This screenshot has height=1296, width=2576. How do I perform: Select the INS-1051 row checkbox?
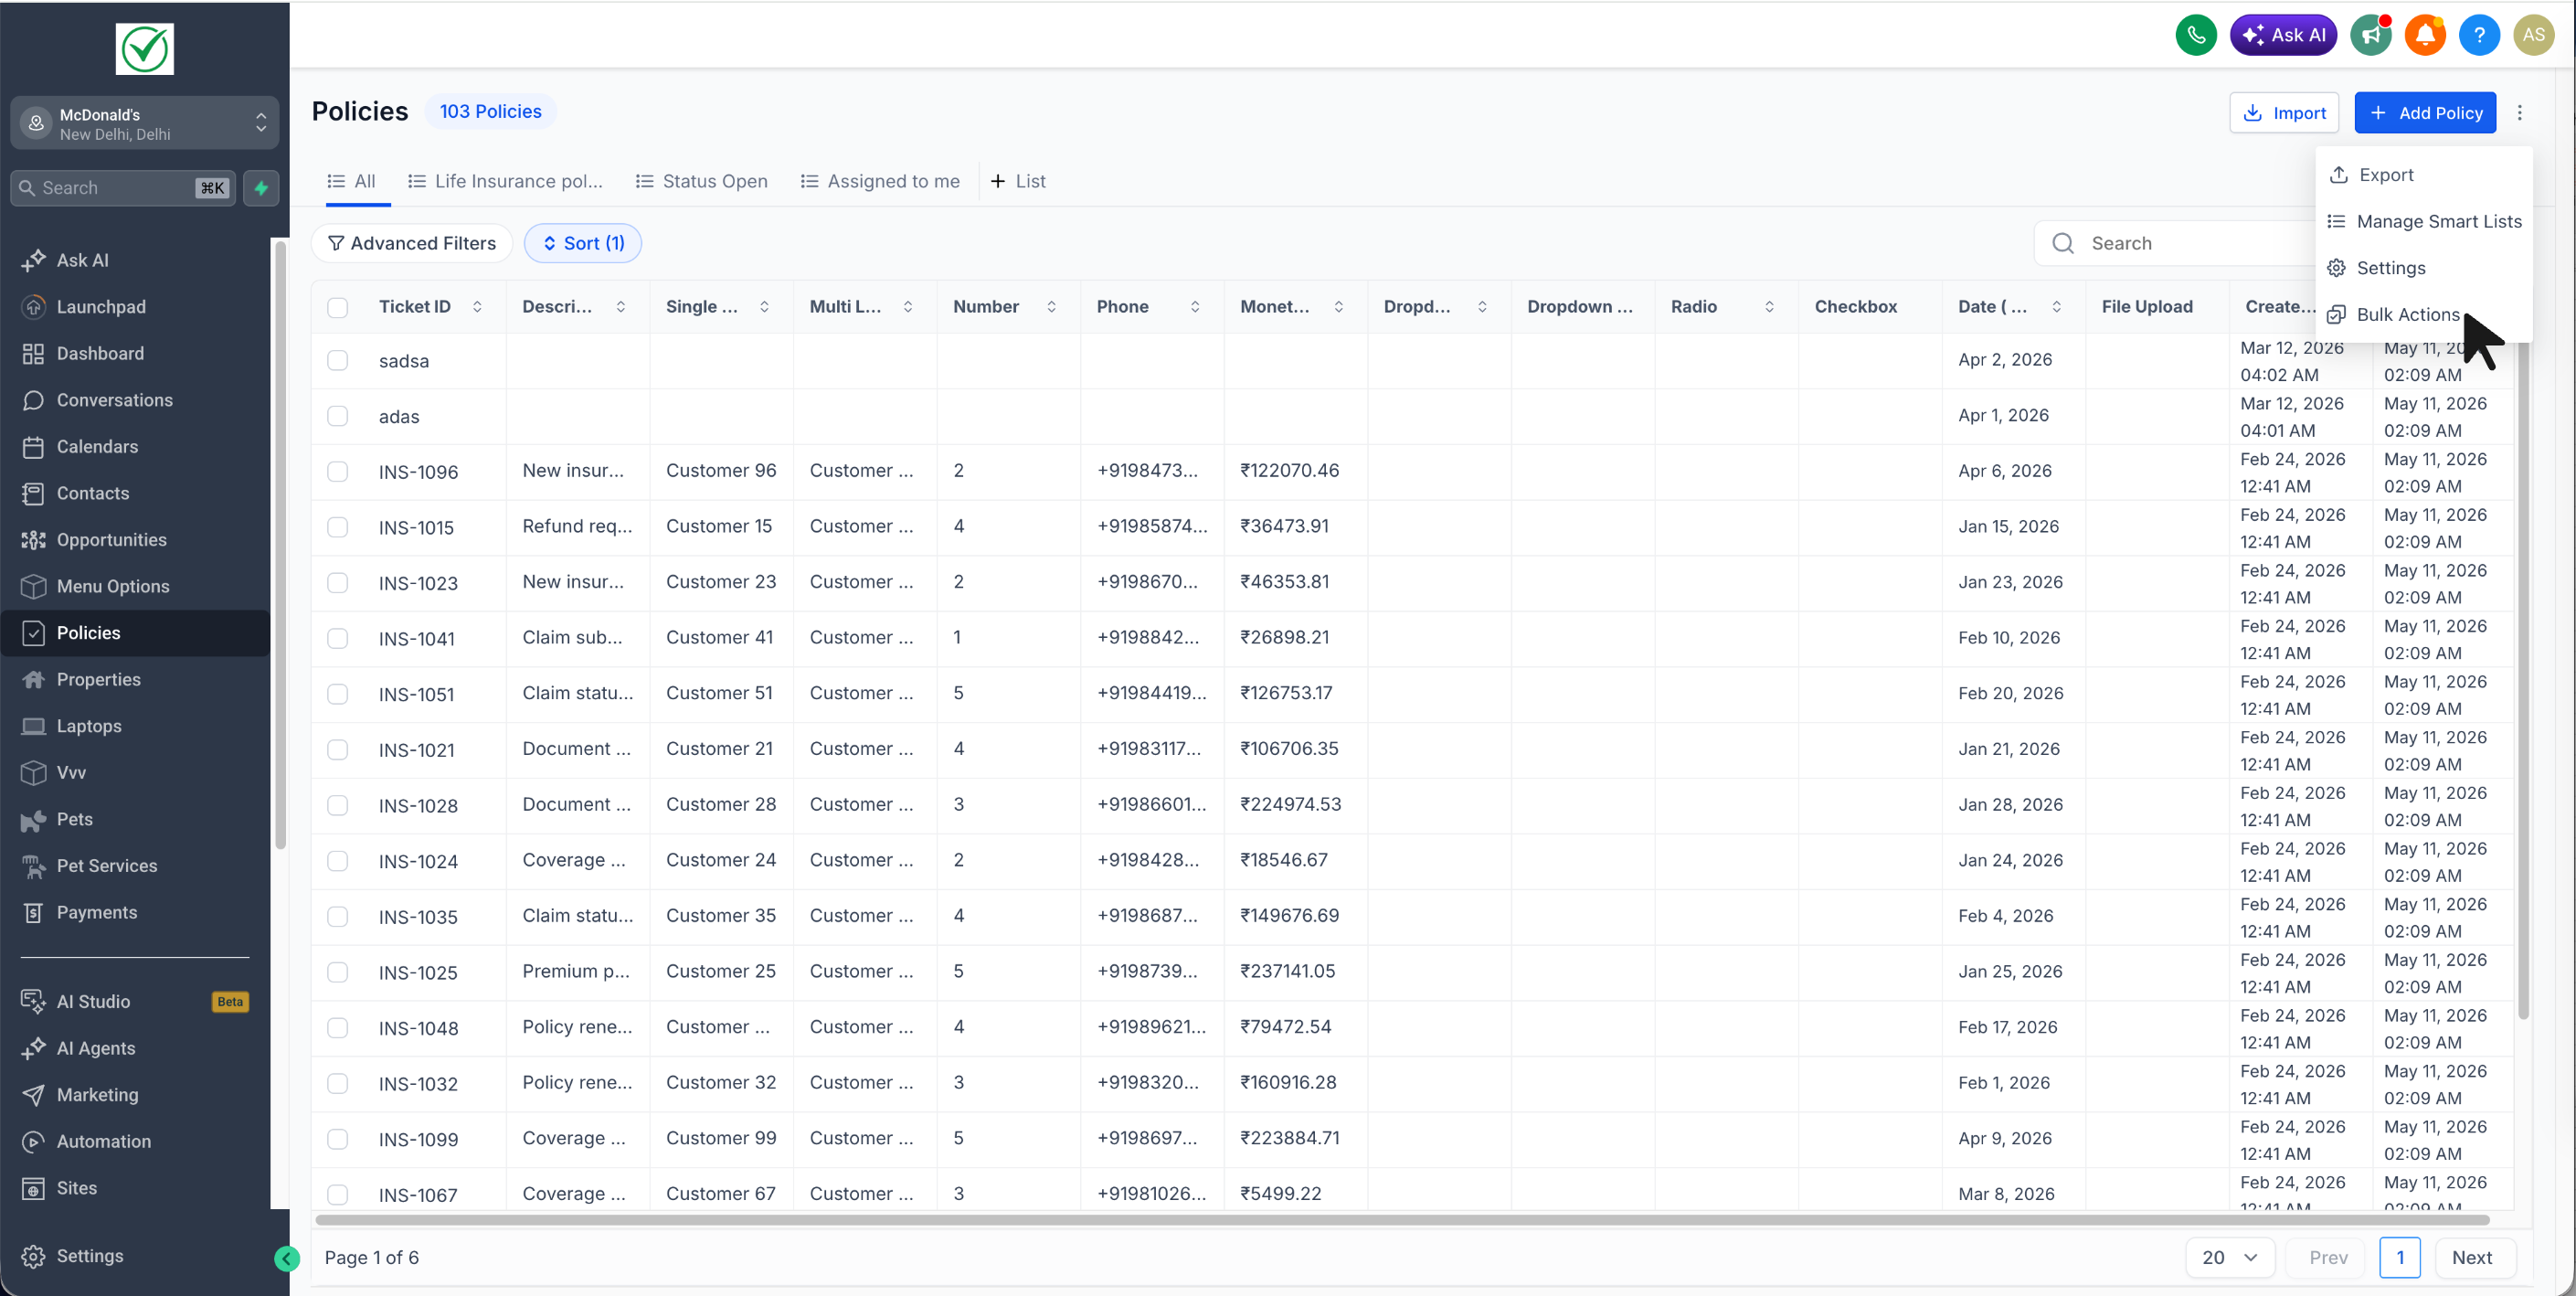(338, 694)
